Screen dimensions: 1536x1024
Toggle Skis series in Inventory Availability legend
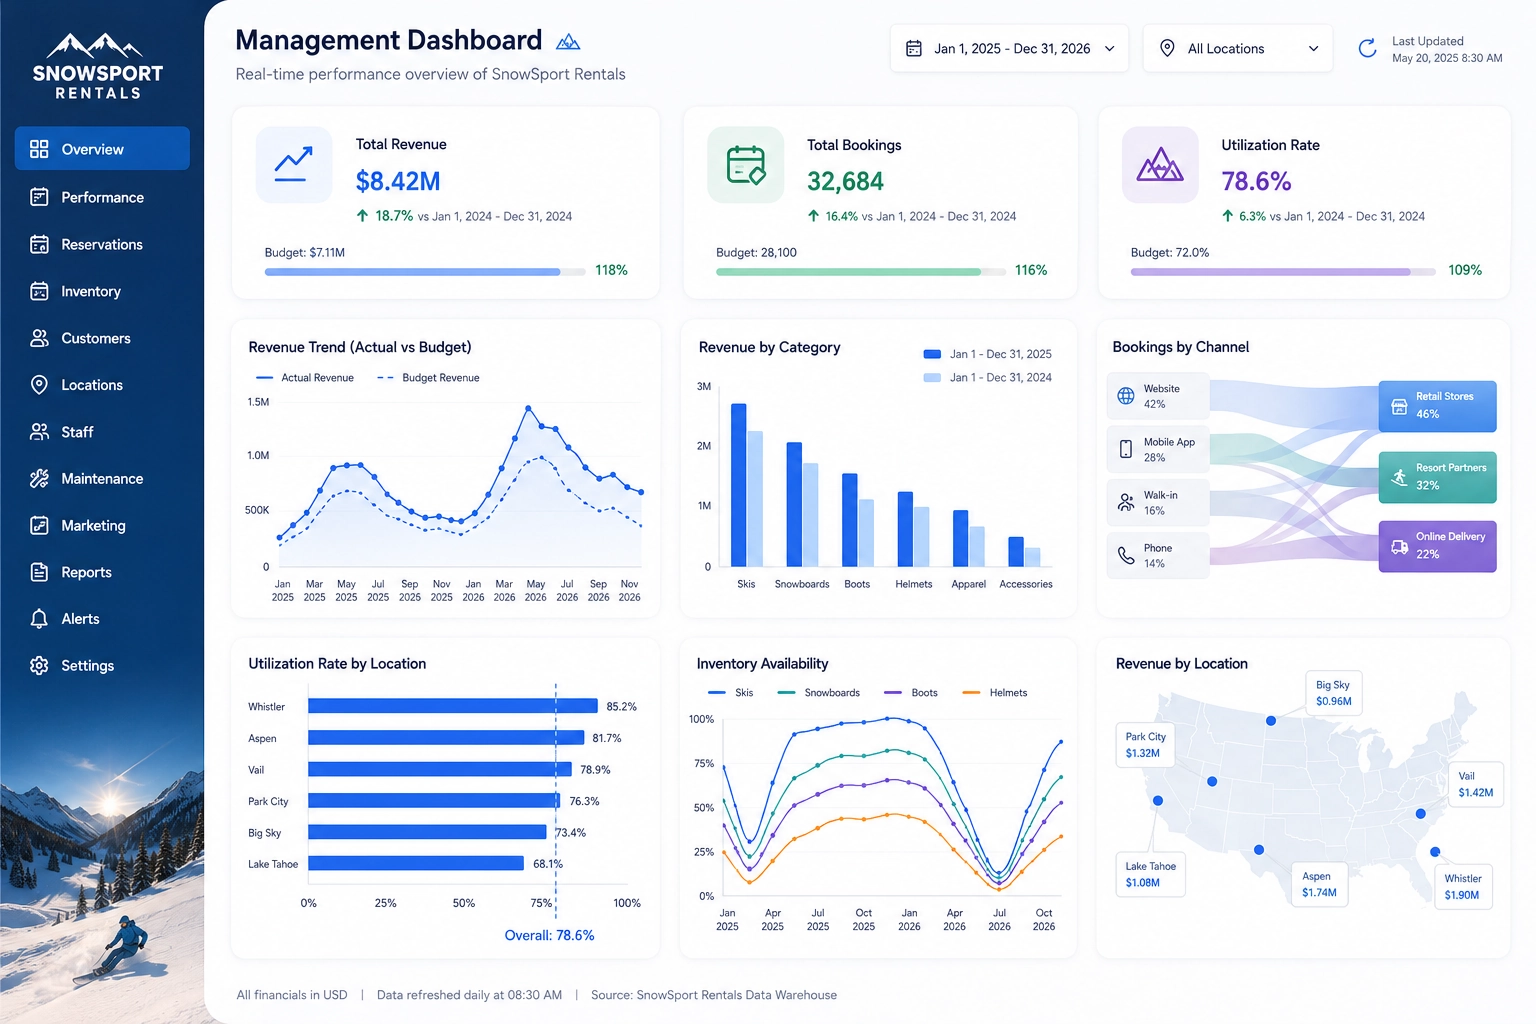coord(731,692)
